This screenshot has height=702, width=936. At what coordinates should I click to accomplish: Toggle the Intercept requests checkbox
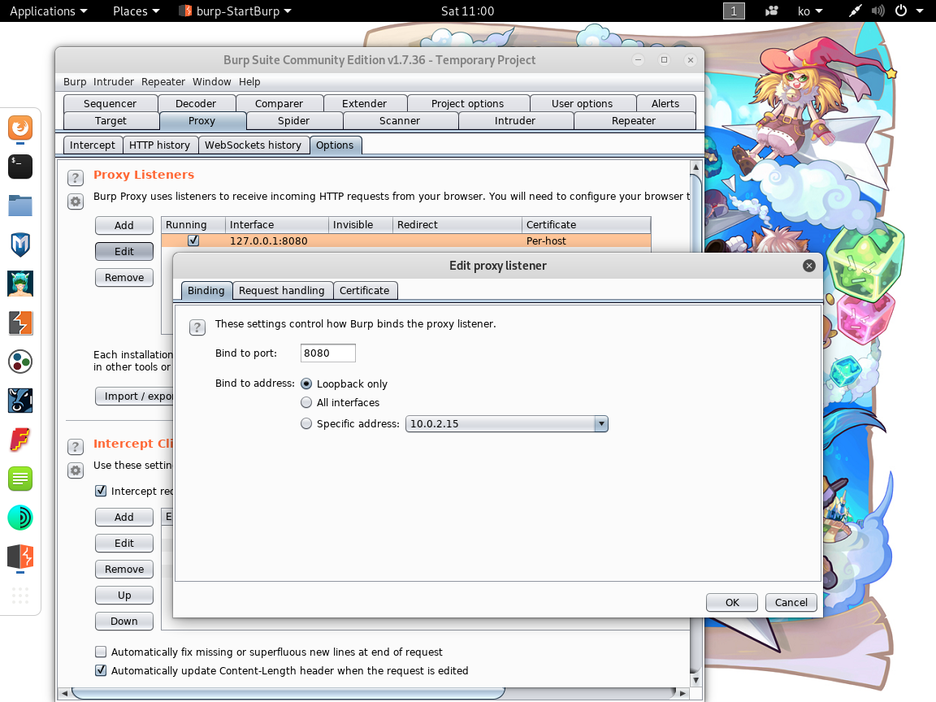pyautogui.click(x=101, y=491)
